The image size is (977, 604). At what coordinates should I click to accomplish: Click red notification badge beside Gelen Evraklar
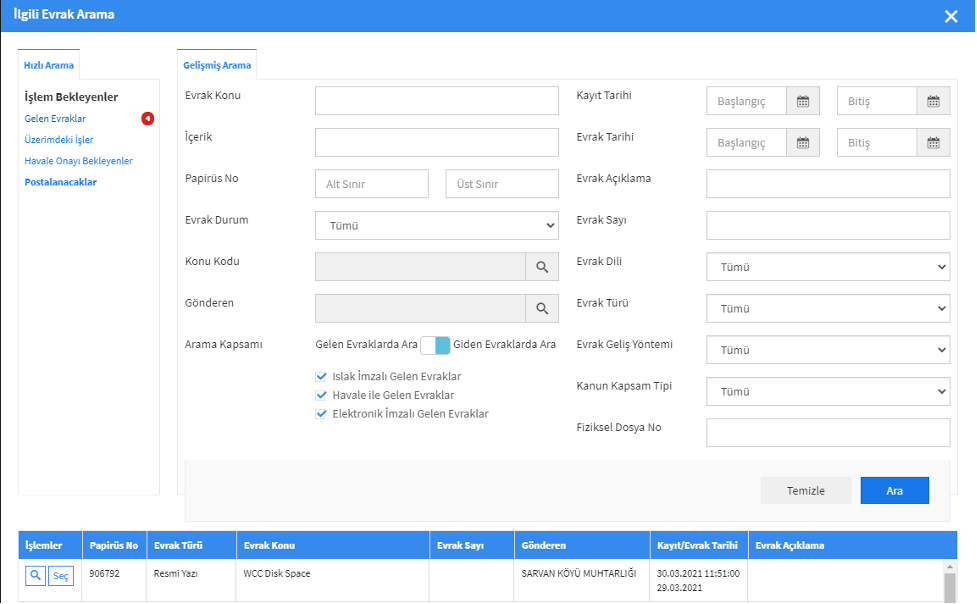pyautogui.click(x=148, y=118)
